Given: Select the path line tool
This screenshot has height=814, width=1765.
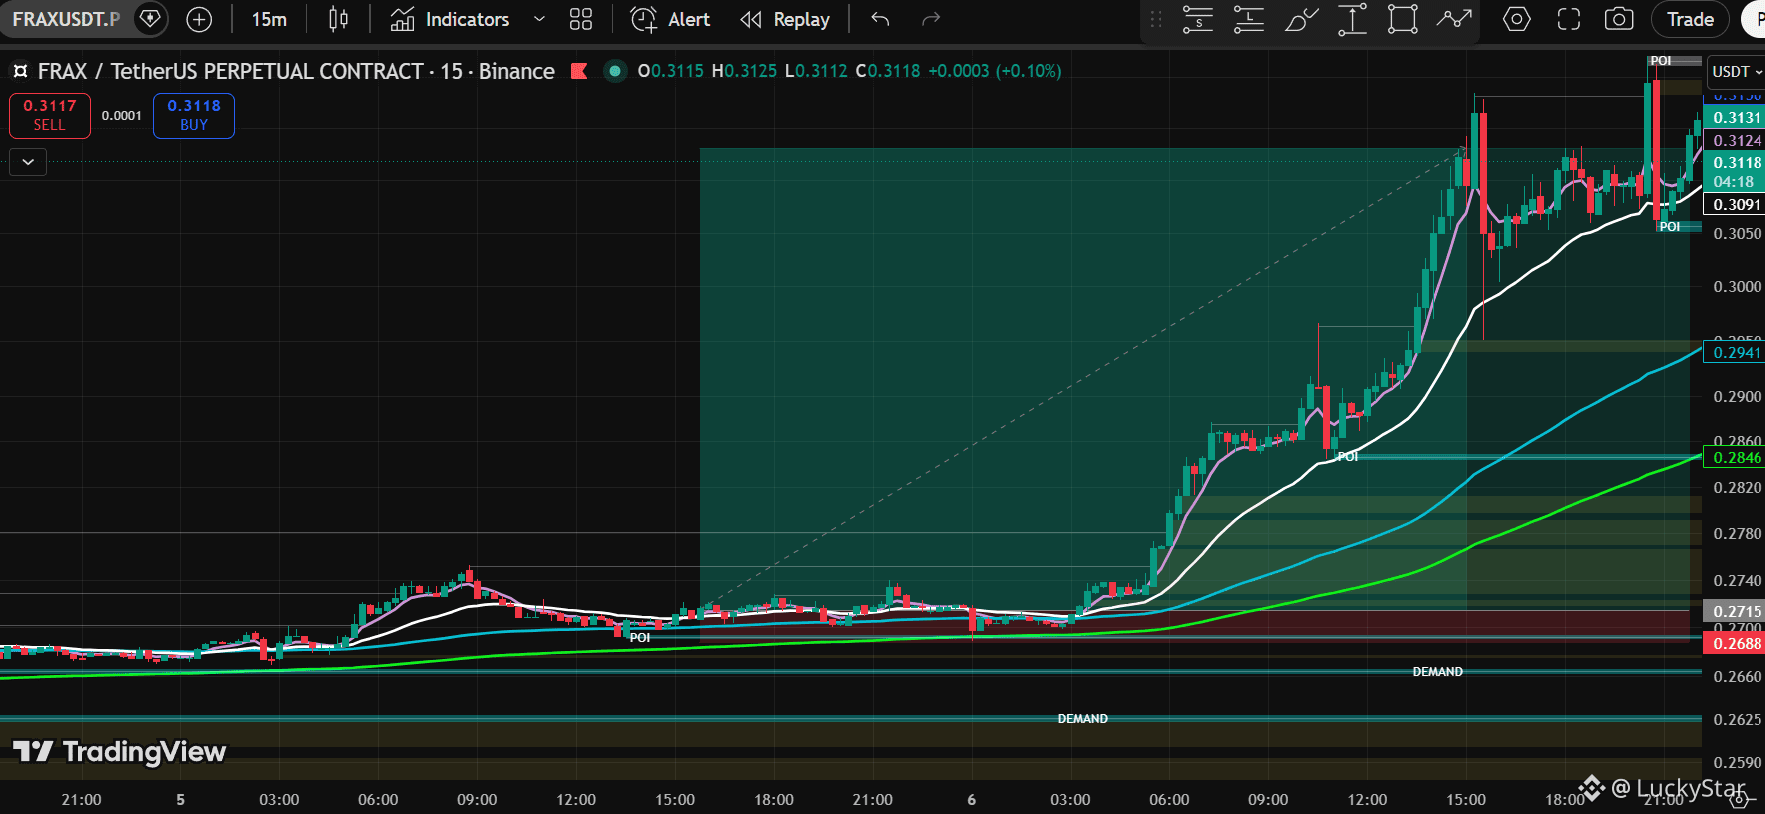Looking at the screenshot, I should [1454, 19].
